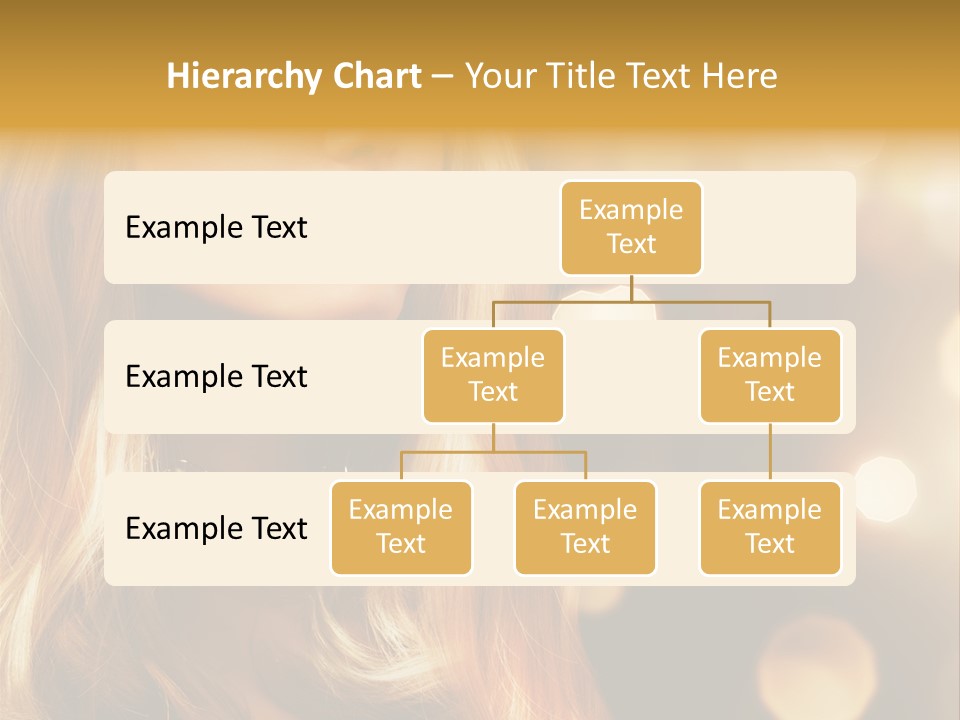This screenshot has height=720, width=960.
Task: Click the bold Hierarchy Chart title text
Action: coord(293,75)
